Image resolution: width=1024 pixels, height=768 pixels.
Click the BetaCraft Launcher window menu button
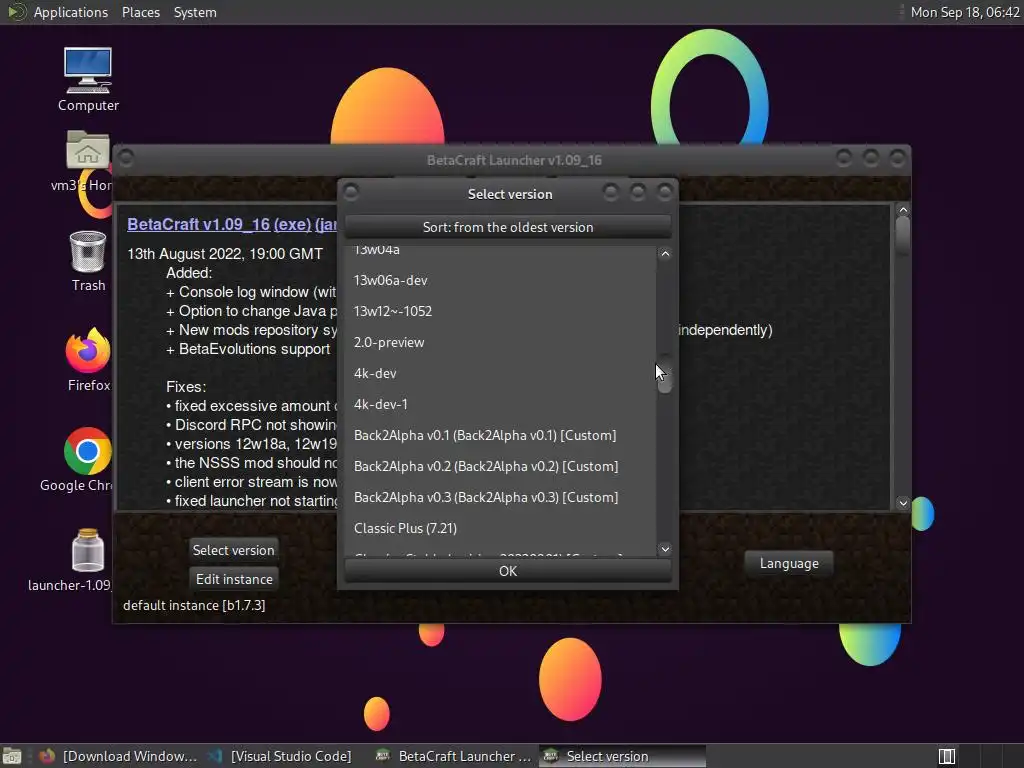click(x=126, y=158)
